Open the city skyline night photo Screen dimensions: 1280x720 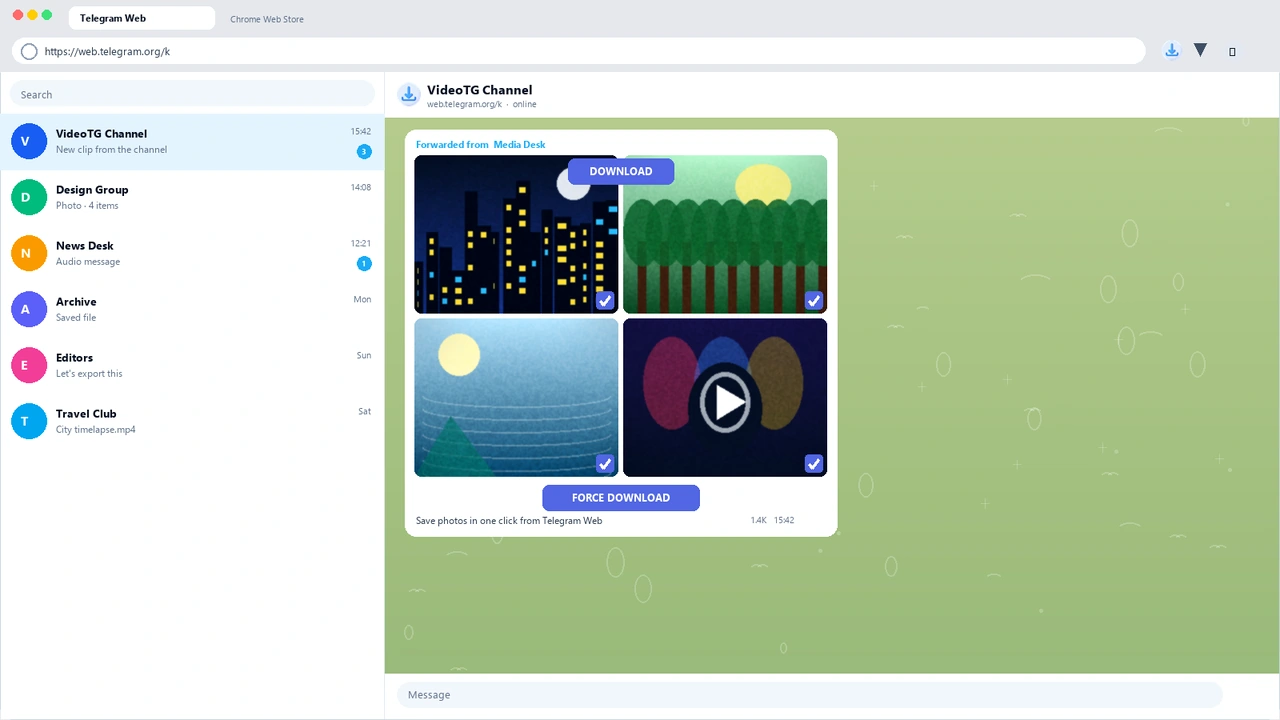516,234
